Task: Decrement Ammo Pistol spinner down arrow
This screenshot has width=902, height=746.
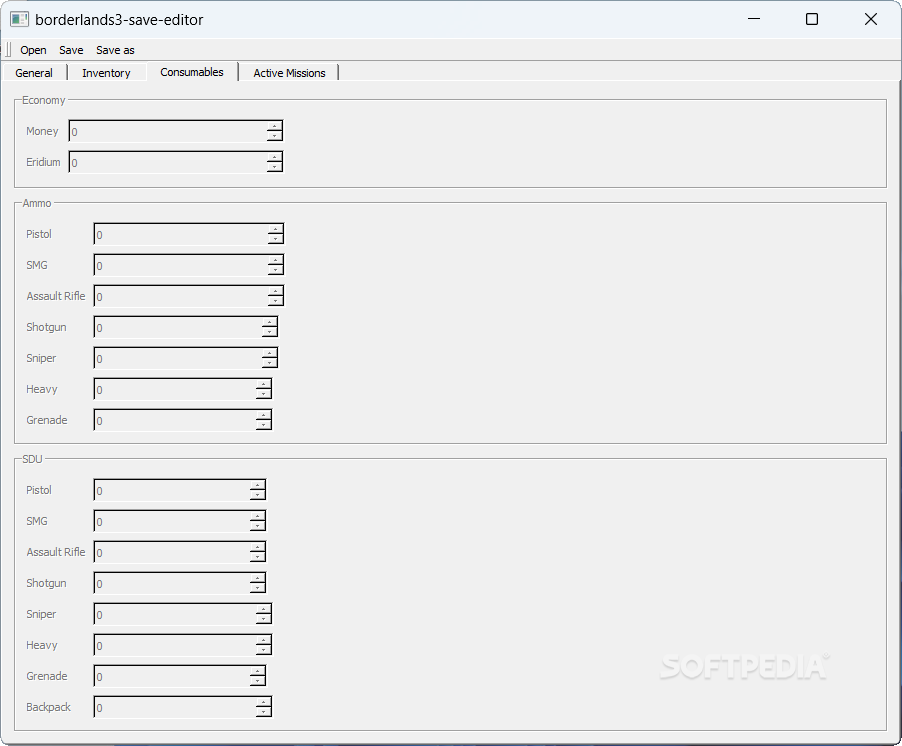Action: [276, 239]
